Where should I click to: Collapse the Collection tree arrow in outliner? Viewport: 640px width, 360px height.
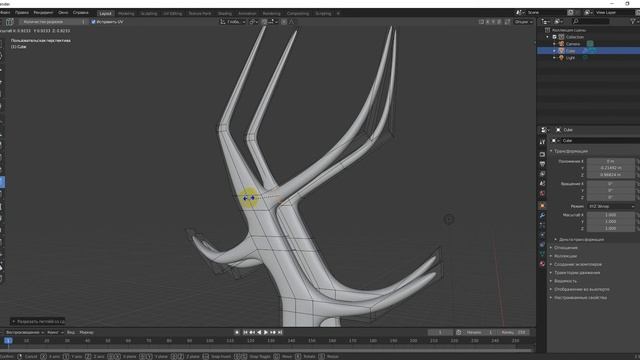548,37
